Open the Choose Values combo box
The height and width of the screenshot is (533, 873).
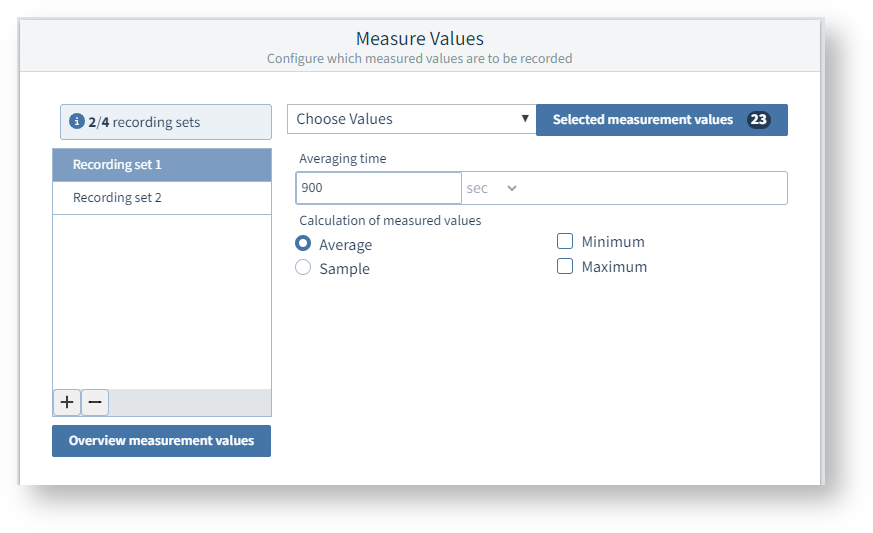pyautogui.click(x=411, y=119)
